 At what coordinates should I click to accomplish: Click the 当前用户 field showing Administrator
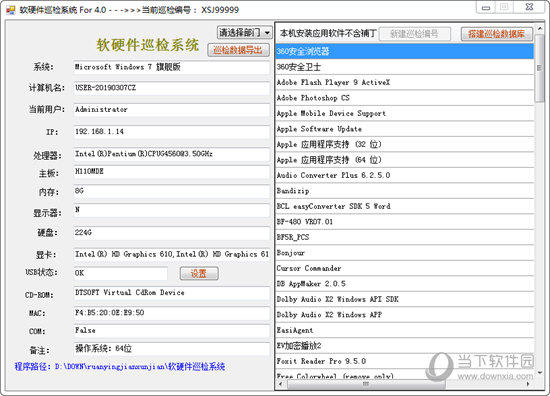172,110
